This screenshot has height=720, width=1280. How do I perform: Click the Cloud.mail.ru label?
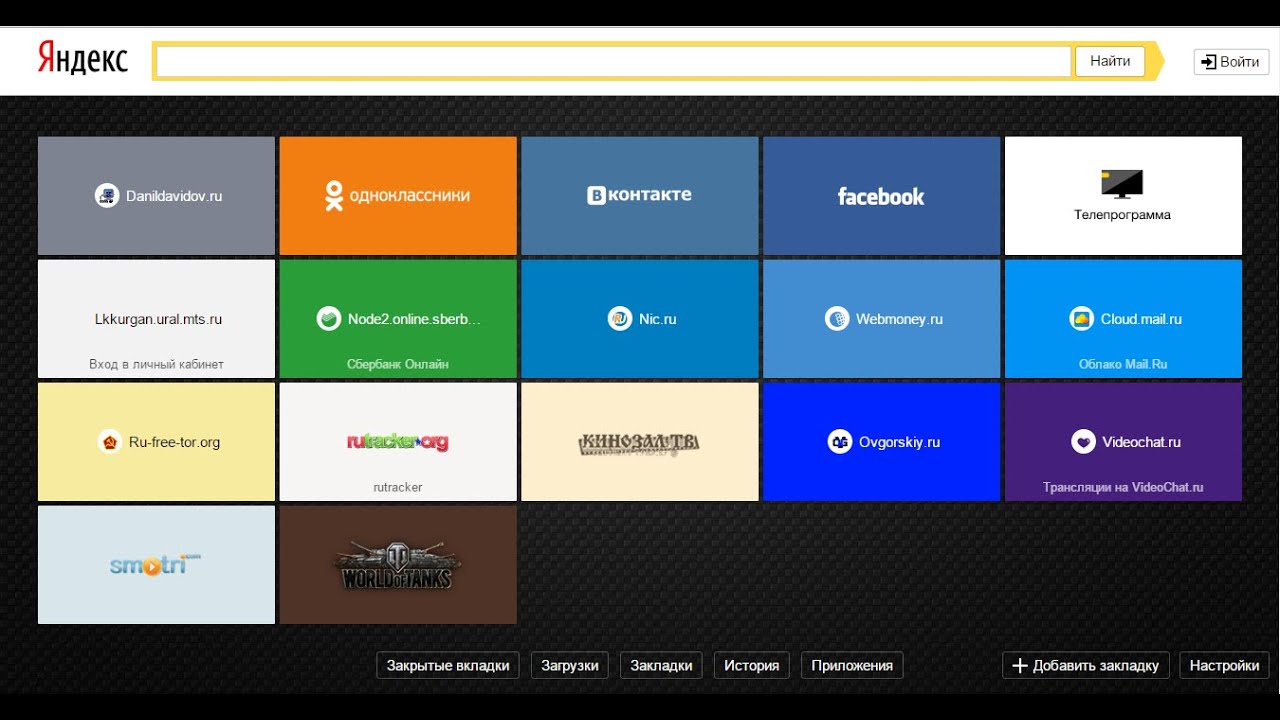click(x=1141, y=319)
